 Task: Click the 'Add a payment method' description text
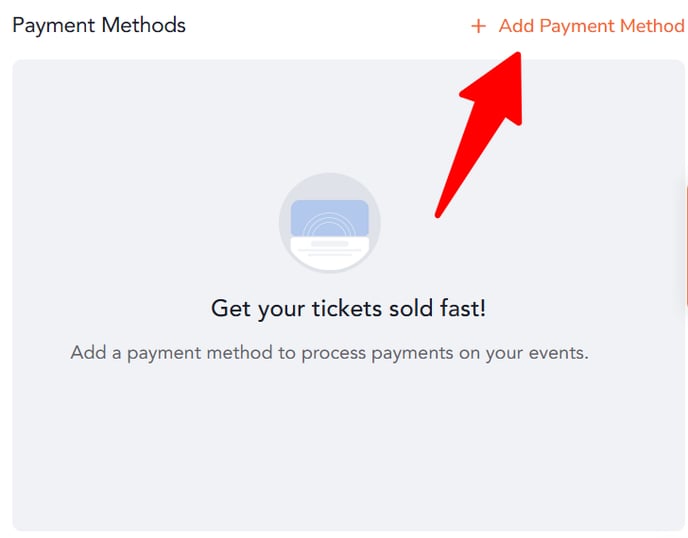click(330, 353)
